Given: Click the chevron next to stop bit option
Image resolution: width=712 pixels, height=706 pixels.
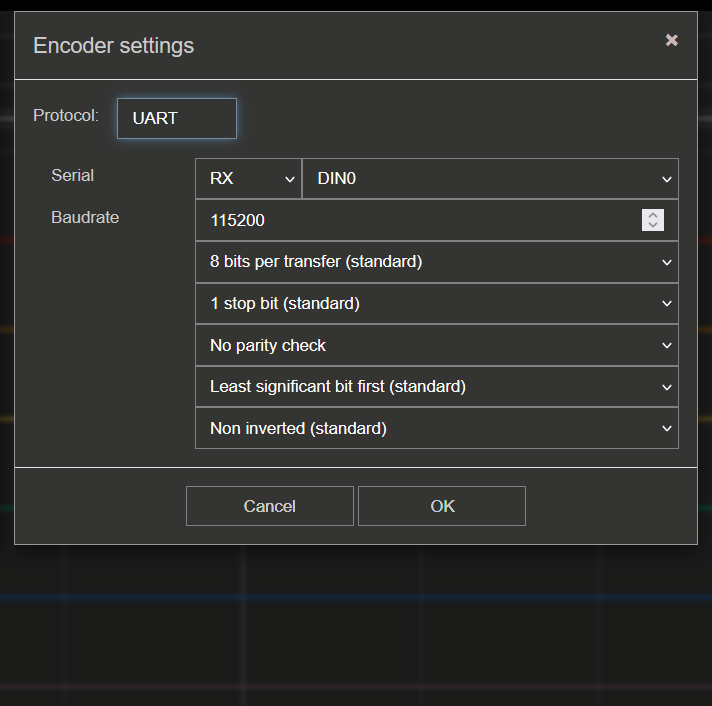Looking at the screenshot, I should click(x=667, y=303).
